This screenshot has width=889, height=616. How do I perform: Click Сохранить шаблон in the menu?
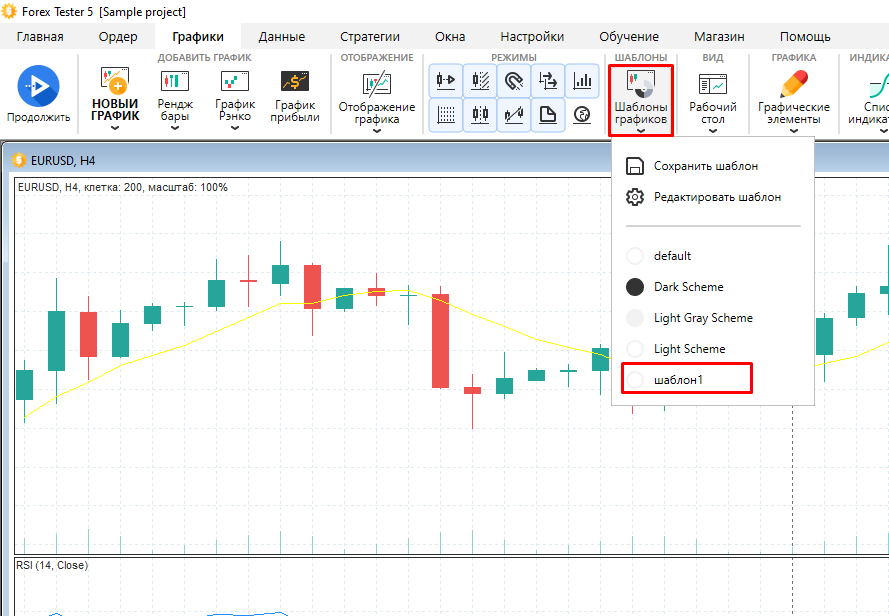(x=705, y=166)
